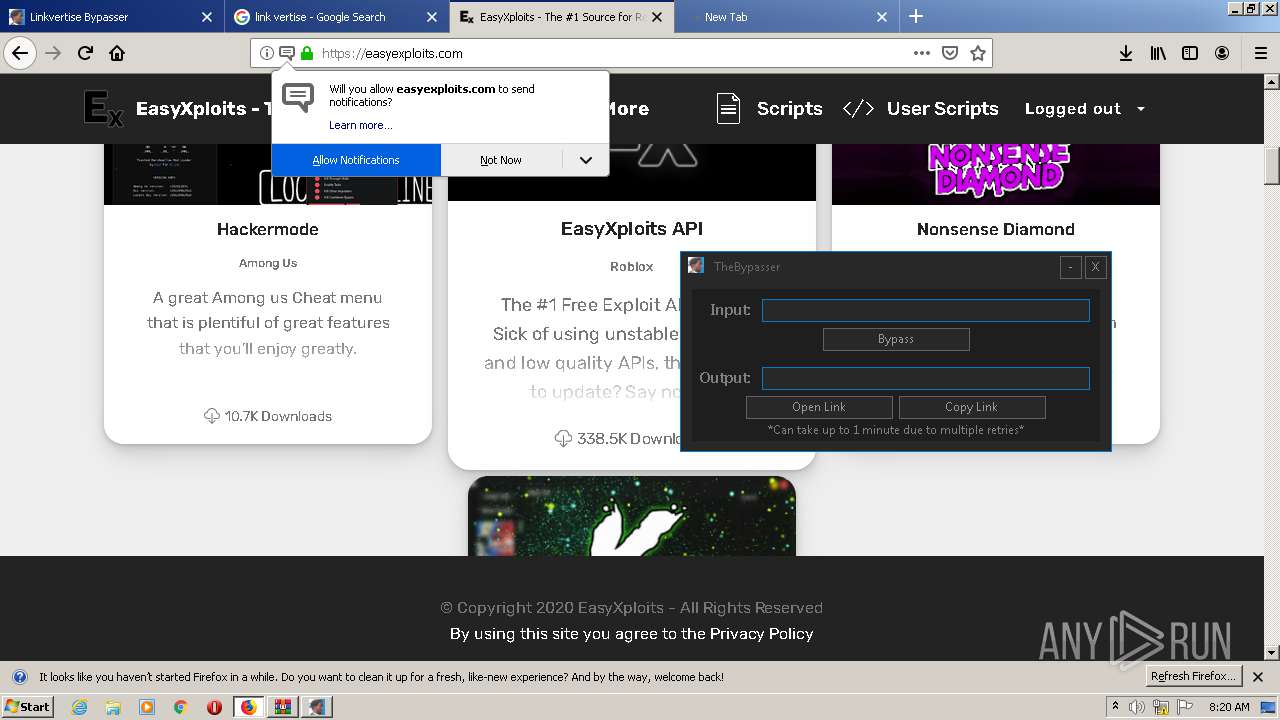This screenshot has width=1280, height=720.
Task: Open the Firefox downloads panel
Action: point(1126,53)
